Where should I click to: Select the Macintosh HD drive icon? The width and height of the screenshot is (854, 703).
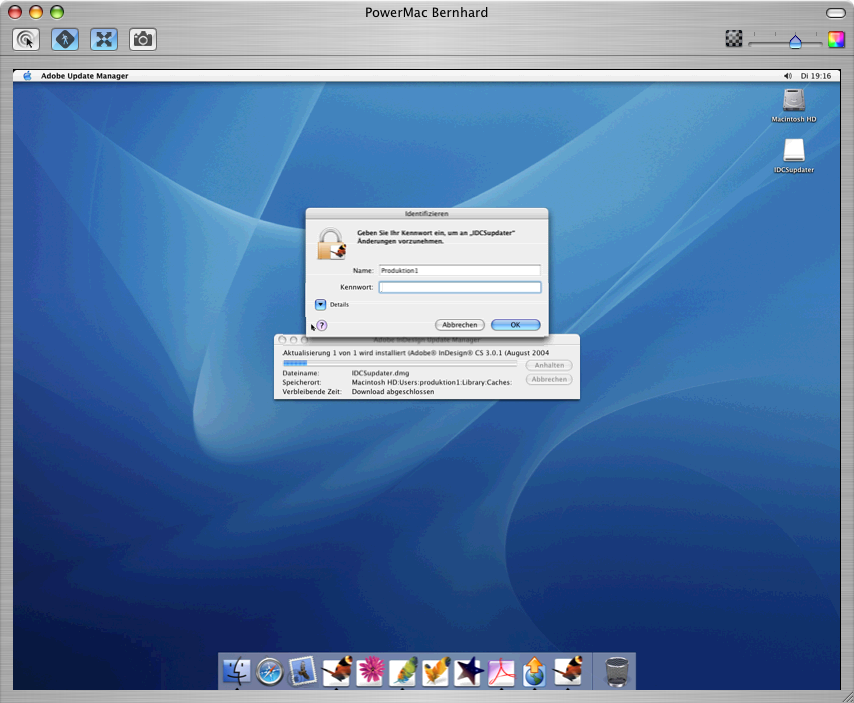tap(794, 100)
